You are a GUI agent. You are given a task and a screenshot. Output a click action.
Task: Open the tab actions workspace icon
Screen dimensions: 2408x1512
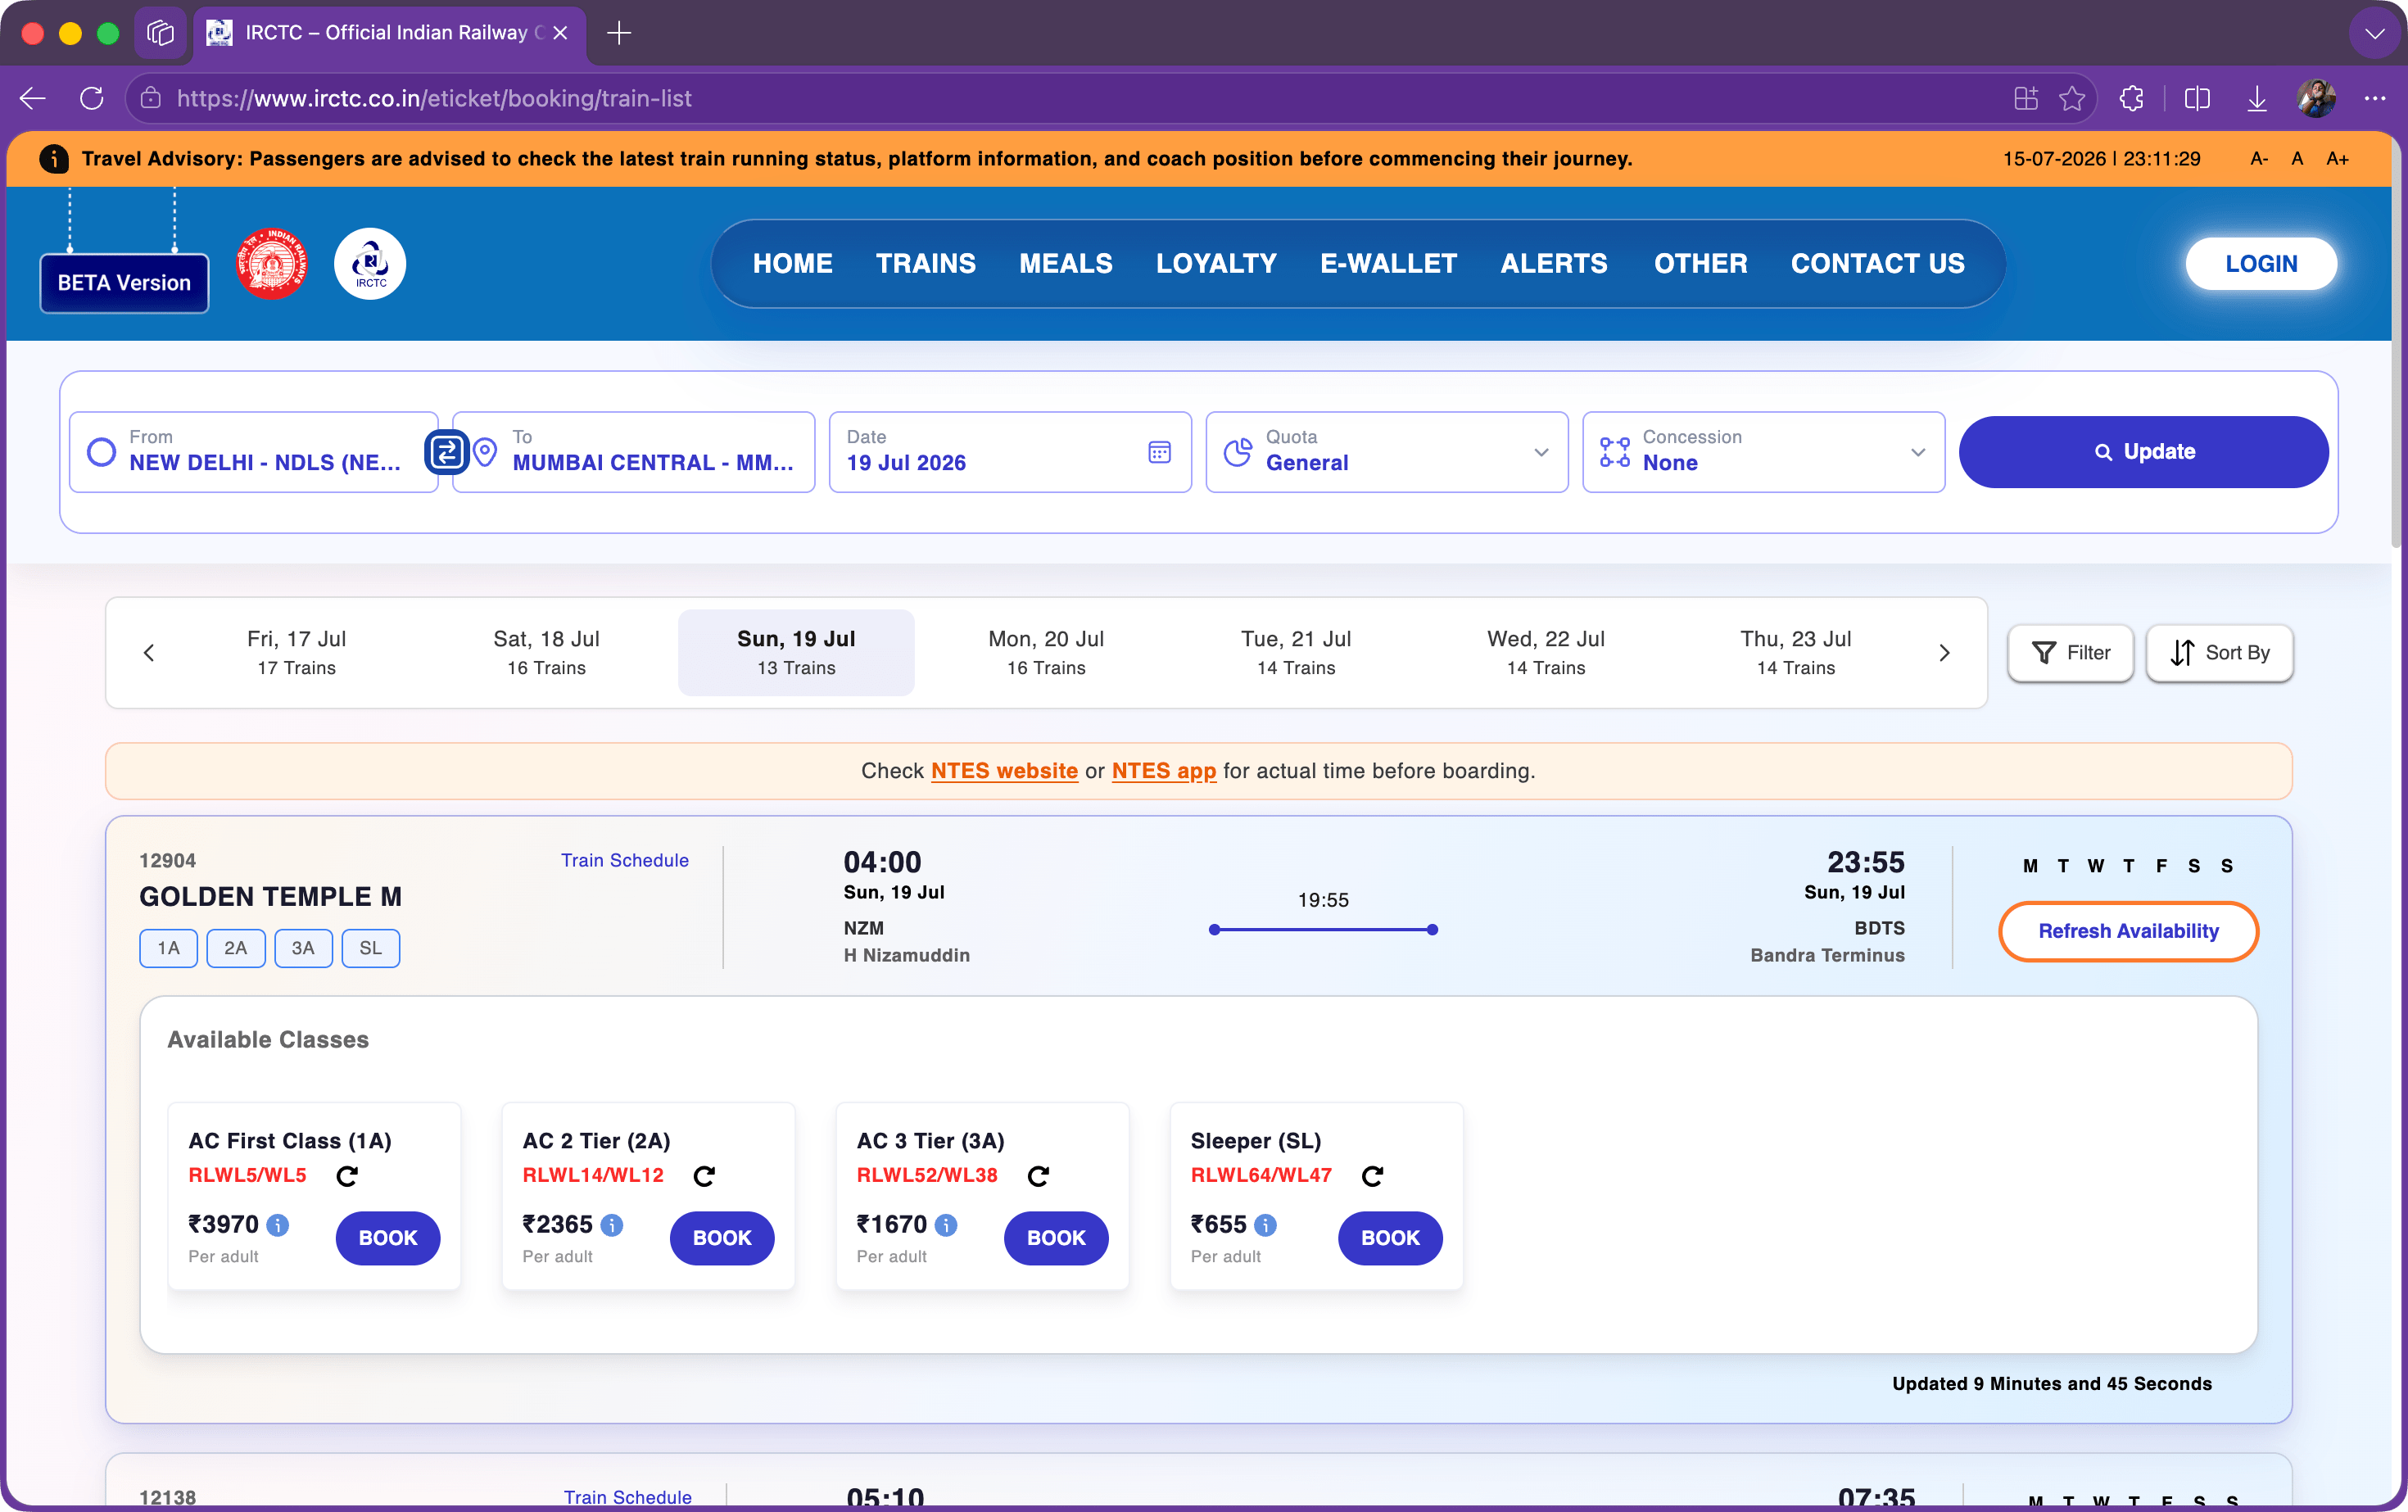coord(160,33)
